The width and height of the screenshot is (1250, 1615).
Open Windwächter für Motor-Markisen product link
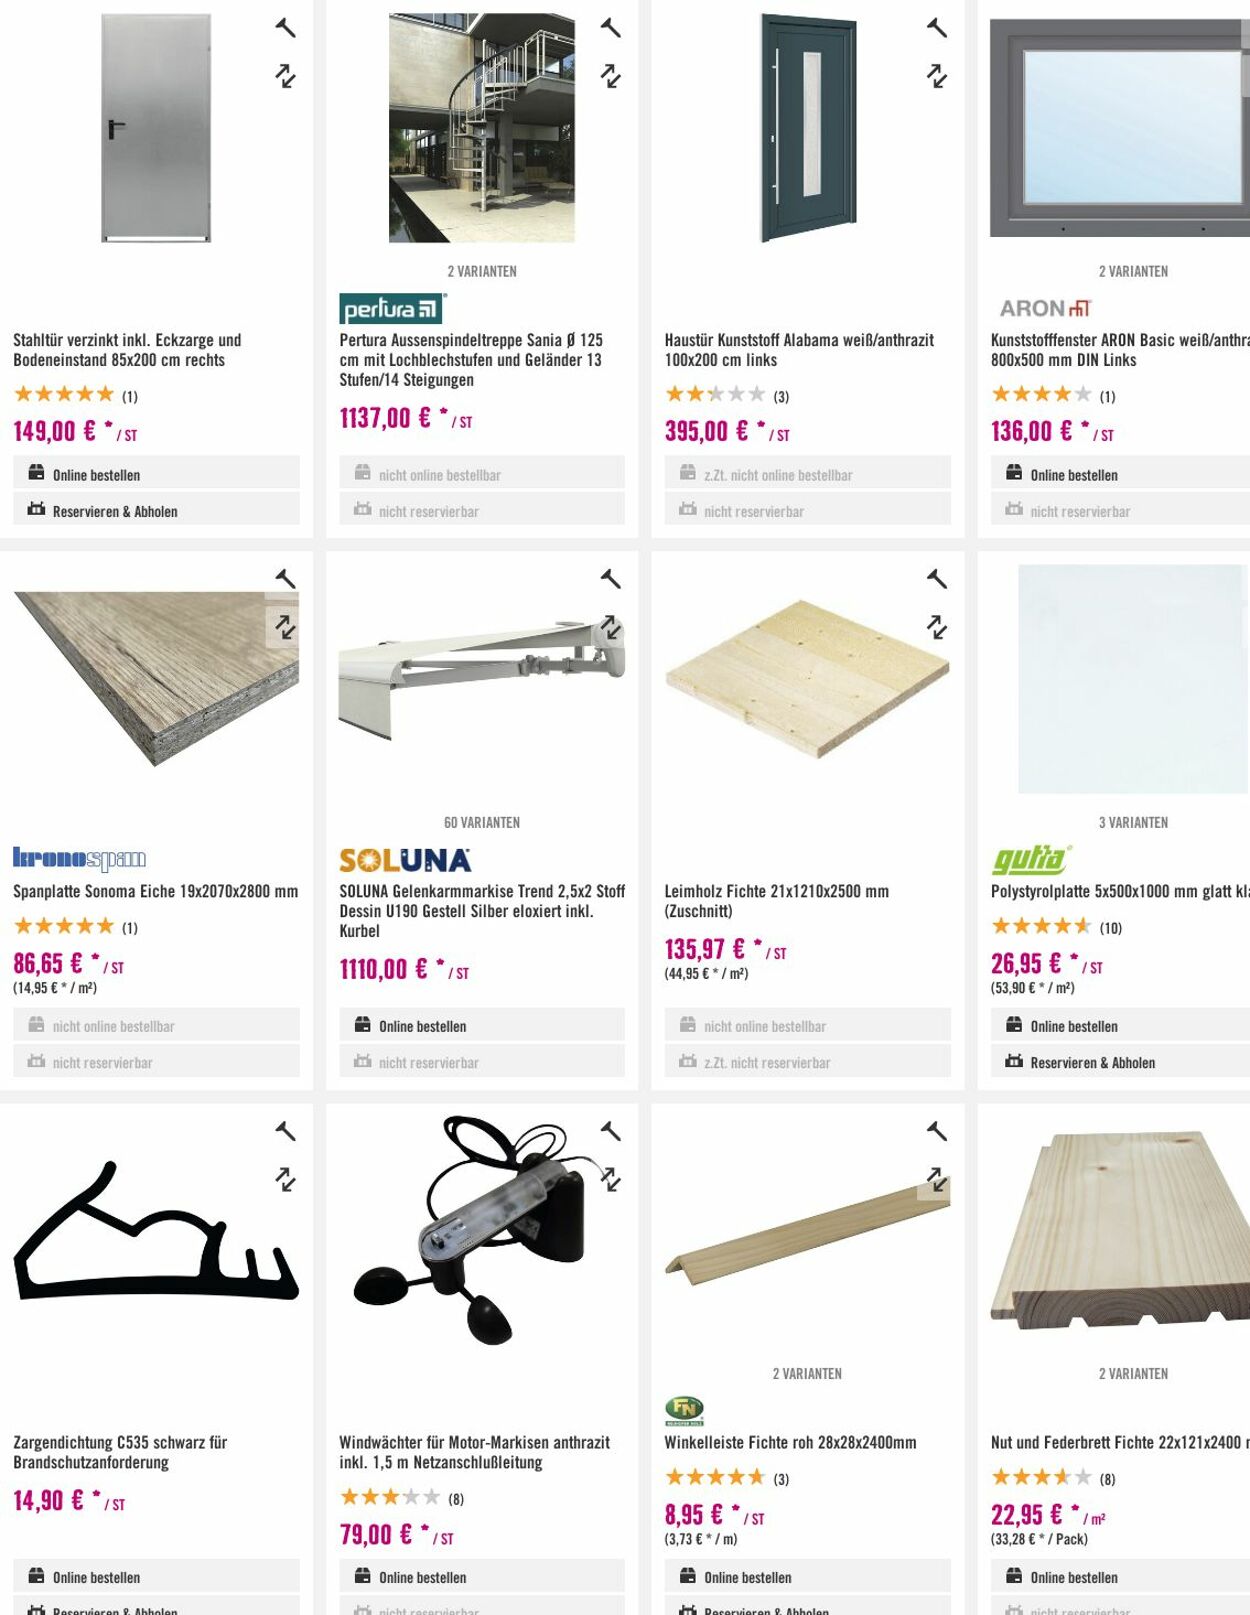[x=474, y=1452]
